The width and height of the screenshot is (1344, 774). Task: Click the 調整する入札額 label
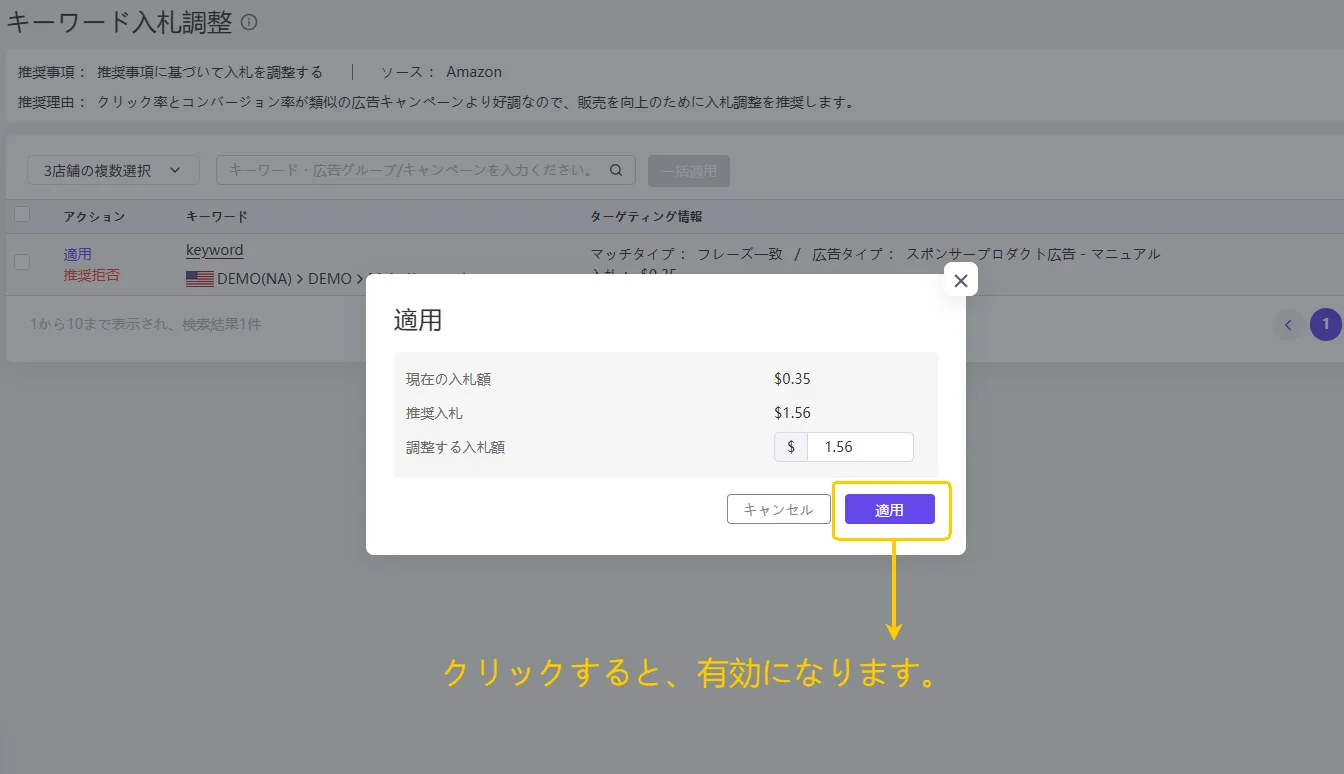(455, 447)
